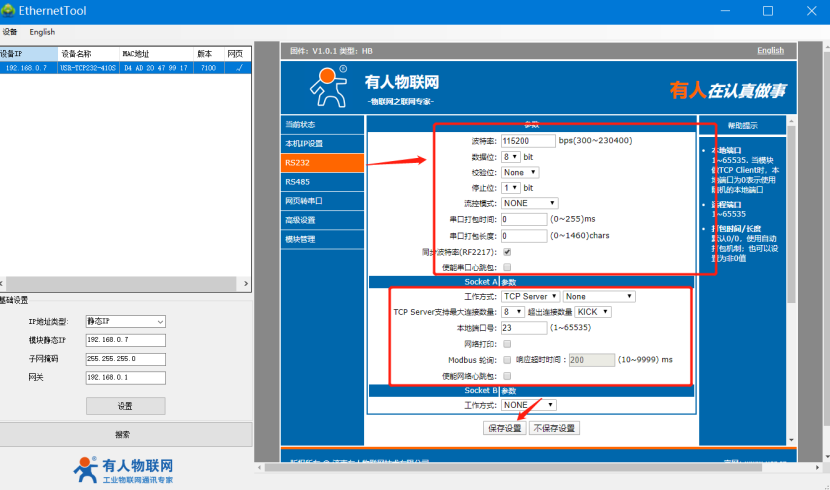Click the 保存设置 button
The width and height of the screenshot is (830, 490).
[x=504, y=428]
